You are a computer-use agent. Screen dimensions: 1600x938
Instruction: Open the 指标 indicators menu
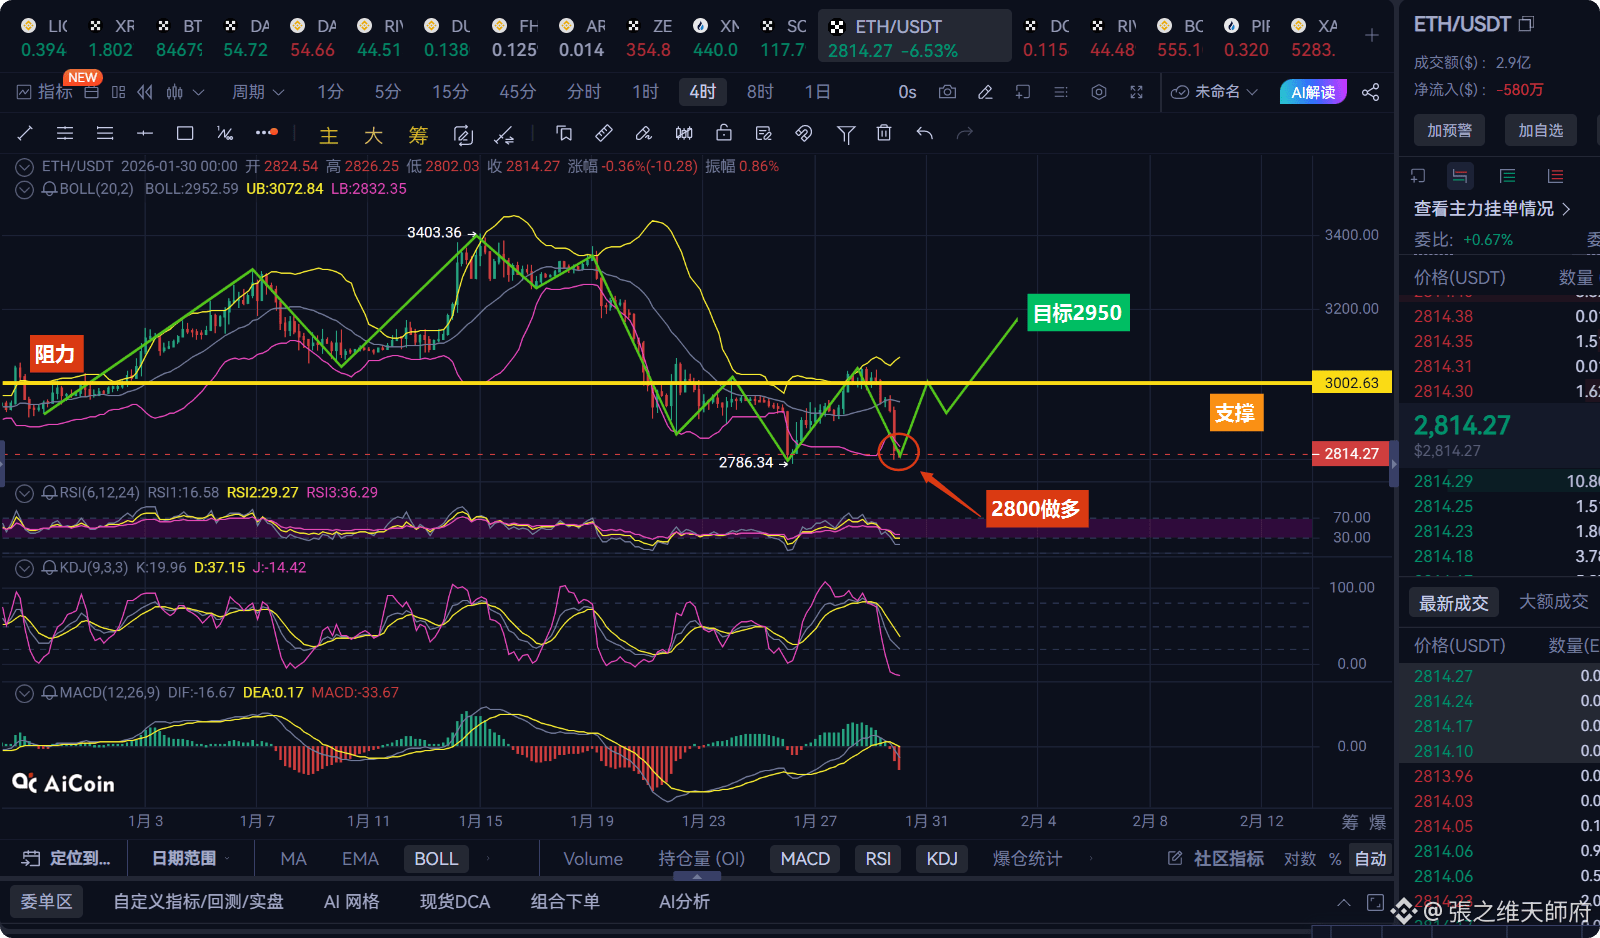tap(45, 92)
